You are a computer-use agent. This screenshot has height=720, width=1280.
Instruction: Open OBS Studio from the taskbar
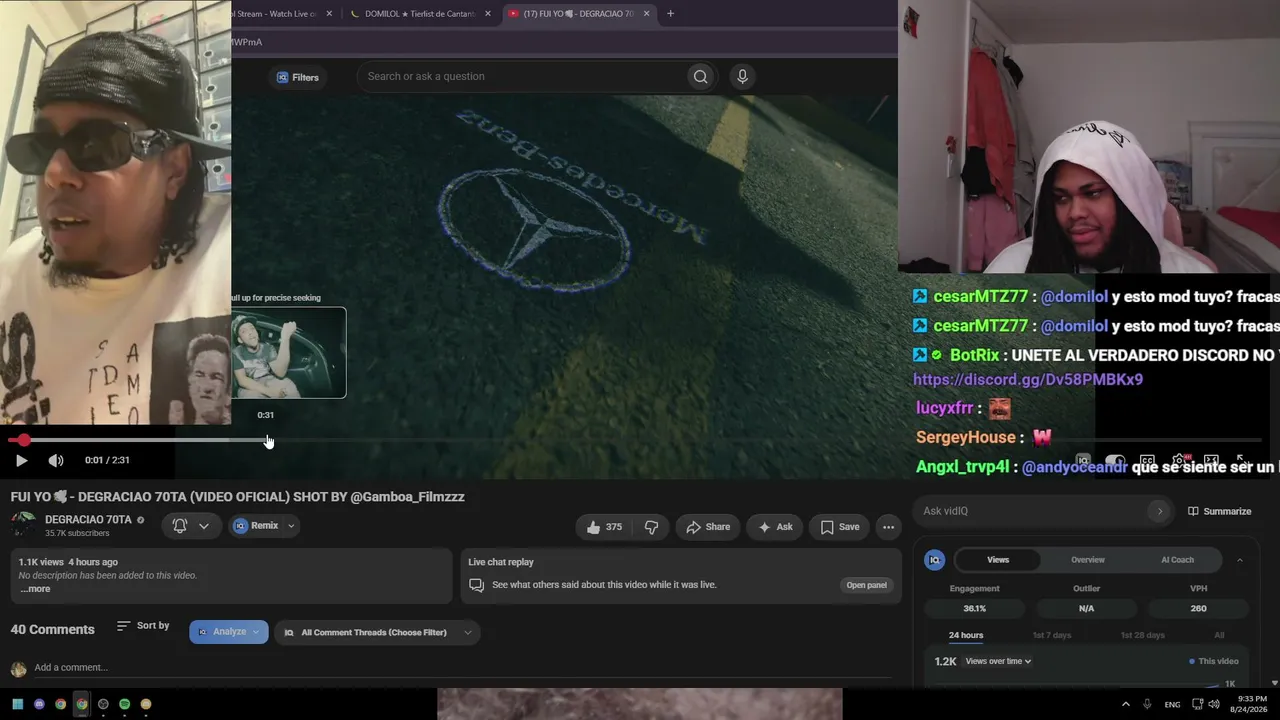[103, 704]
